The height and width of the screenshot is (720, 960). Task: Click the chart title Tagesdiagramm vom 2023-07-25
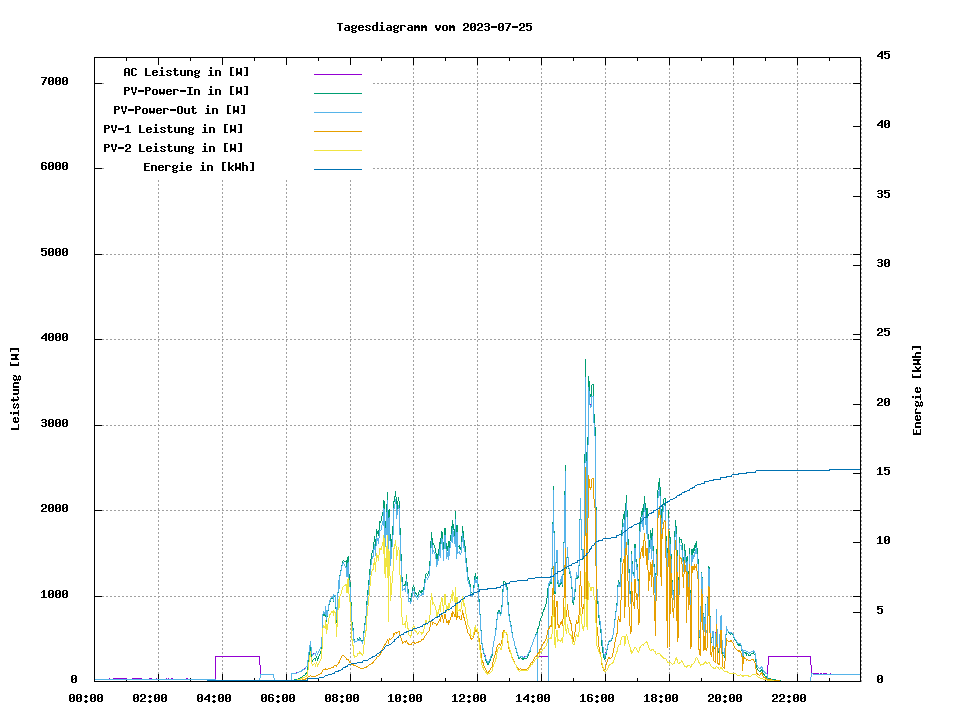click(x=434, y=27)
